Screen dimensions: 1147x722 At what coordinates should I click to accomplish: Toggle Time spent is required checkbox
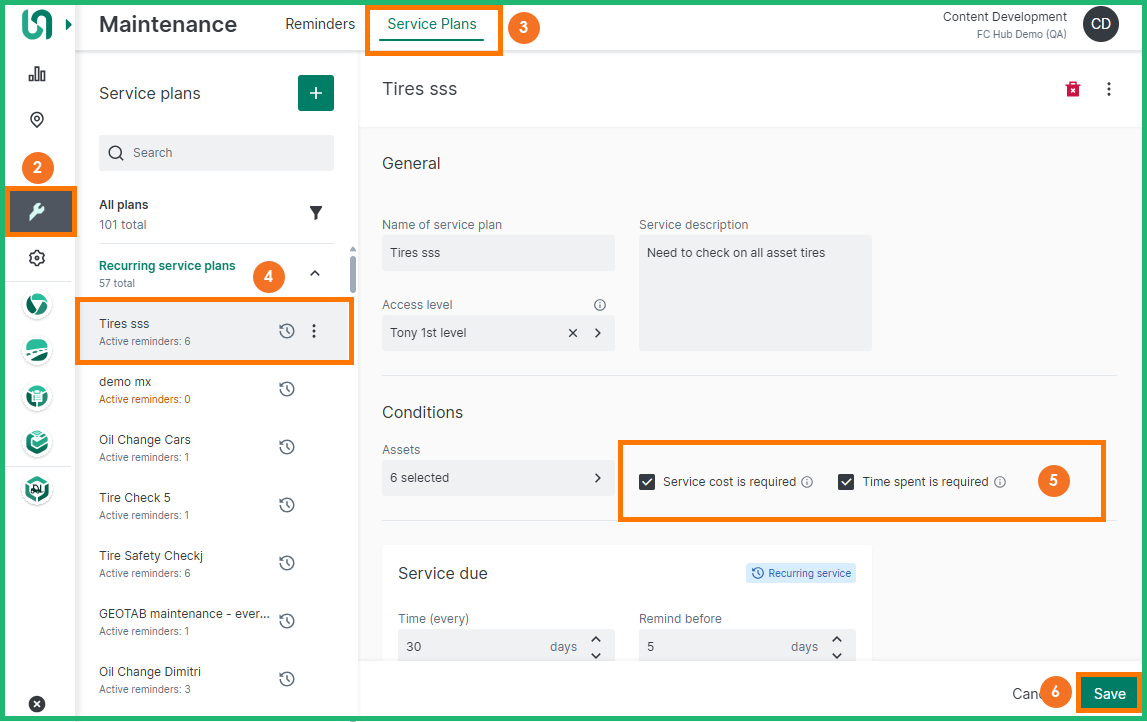tap(846, 482)
